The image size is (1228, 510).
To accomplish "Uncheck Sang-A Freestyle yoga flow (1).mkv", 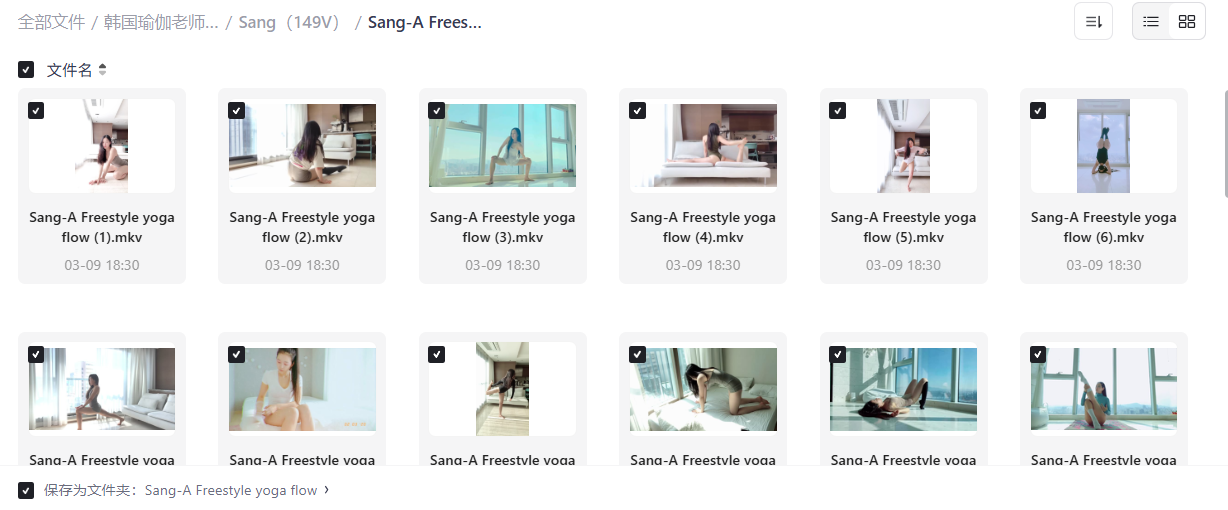I will pos(36,110).
